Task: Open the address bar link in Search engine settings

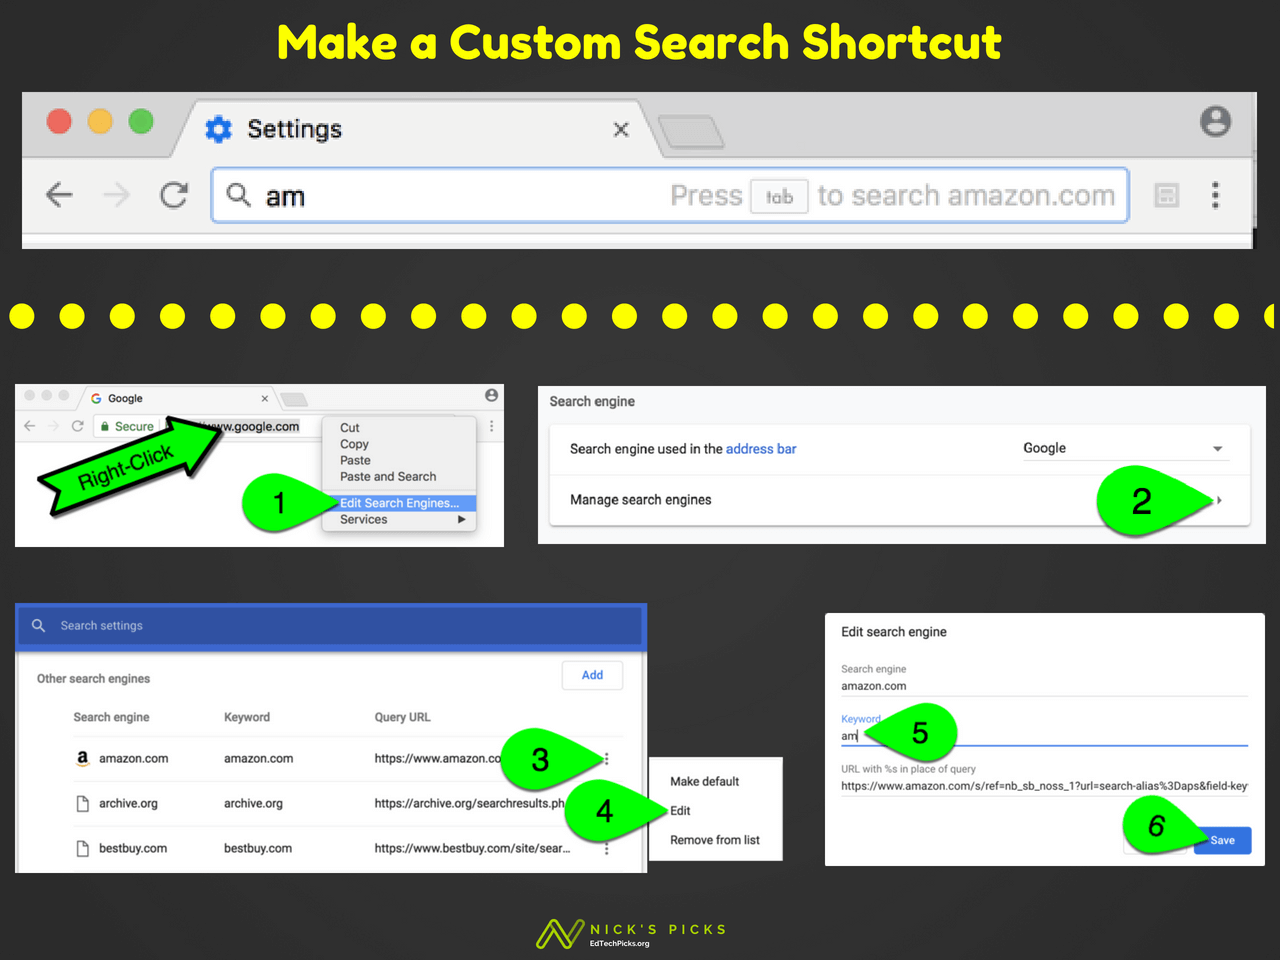Action: (761, 448)
